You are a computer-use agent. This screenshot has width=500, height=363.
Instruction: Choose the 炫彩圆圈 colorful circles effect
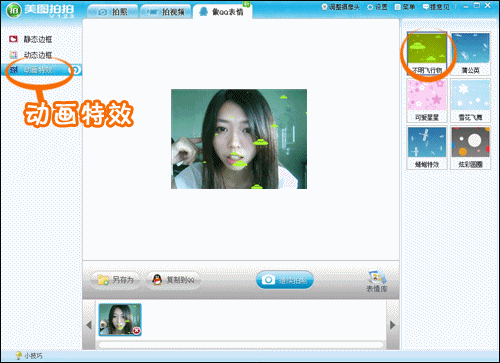click(470, 148)
